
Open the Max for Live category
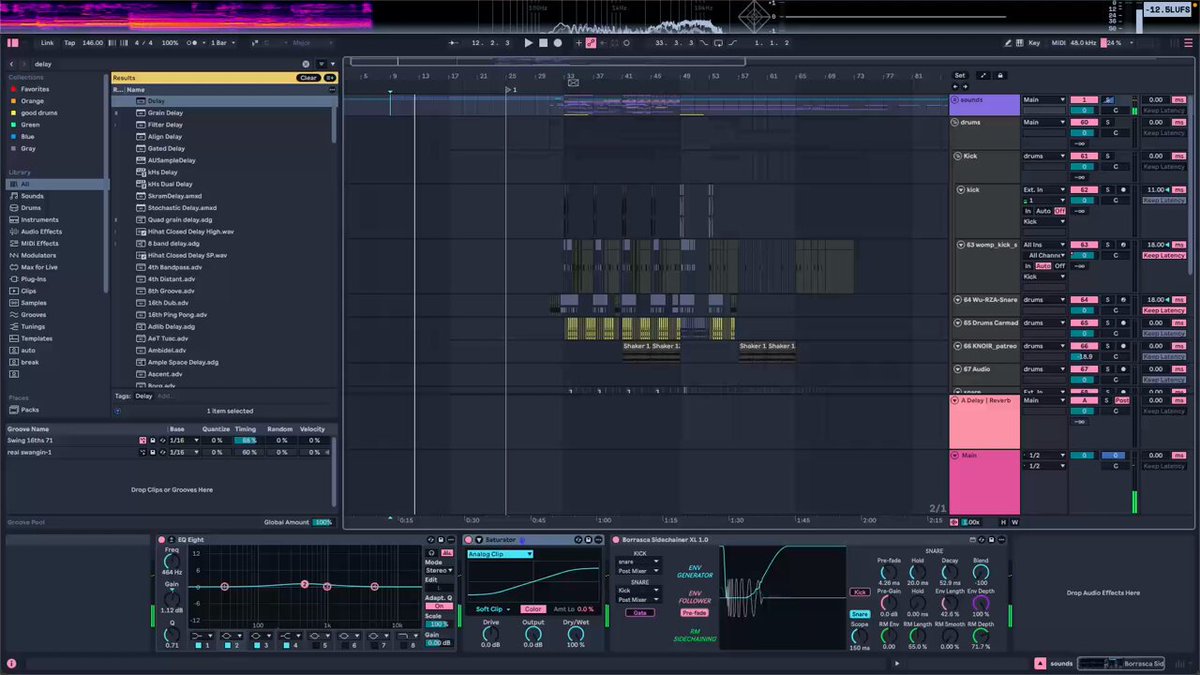click(x=39, y=267)
